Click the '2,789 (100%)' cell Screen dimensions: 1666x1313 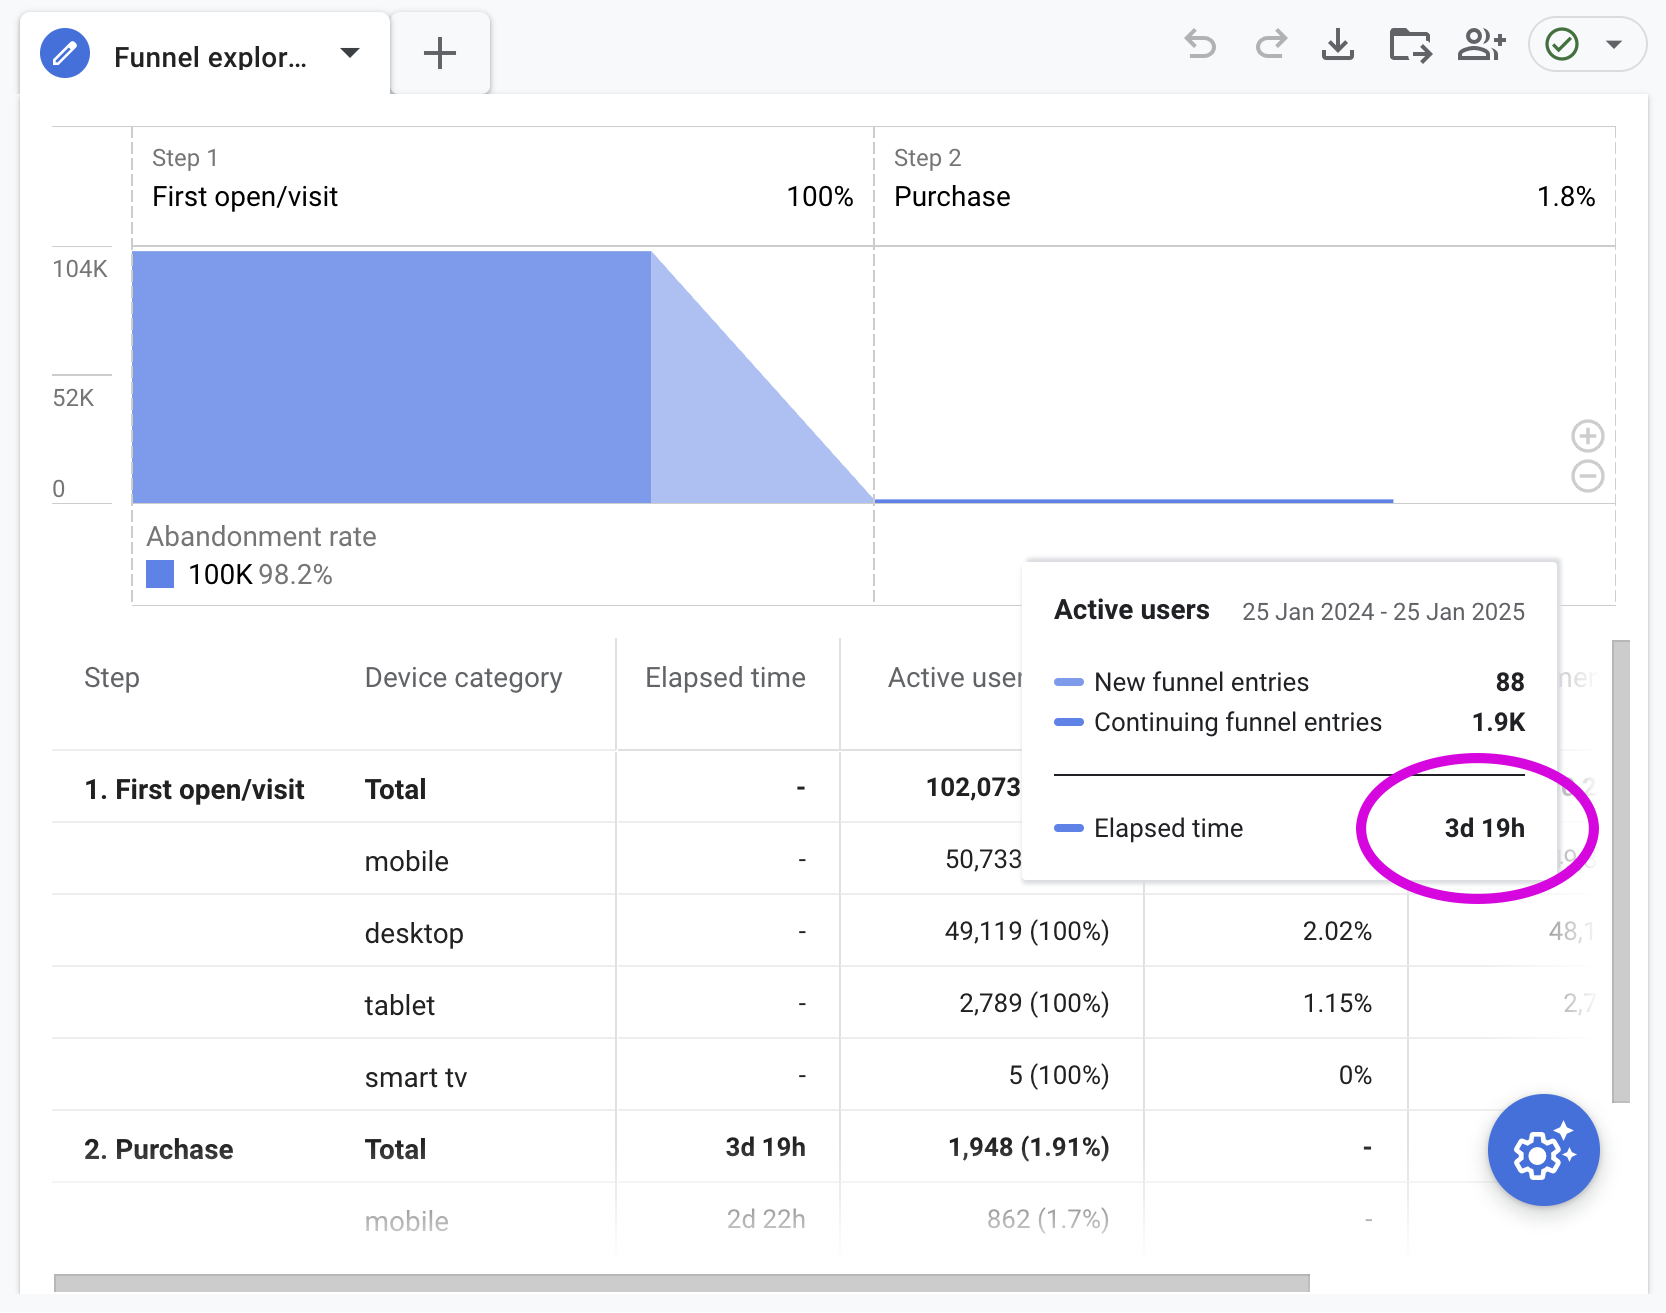coord(1034,1004)
